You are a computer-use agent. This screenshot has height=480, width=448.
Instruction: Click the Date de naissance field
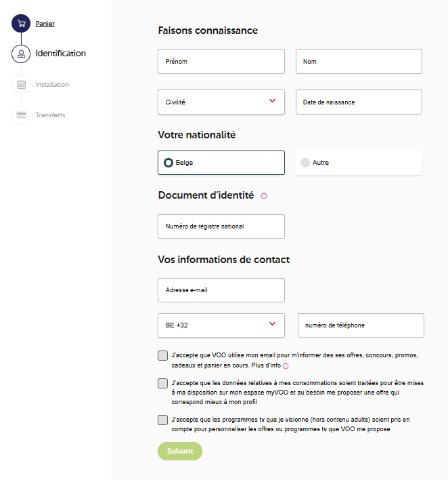pyautogui.click(x=359, y=102)
